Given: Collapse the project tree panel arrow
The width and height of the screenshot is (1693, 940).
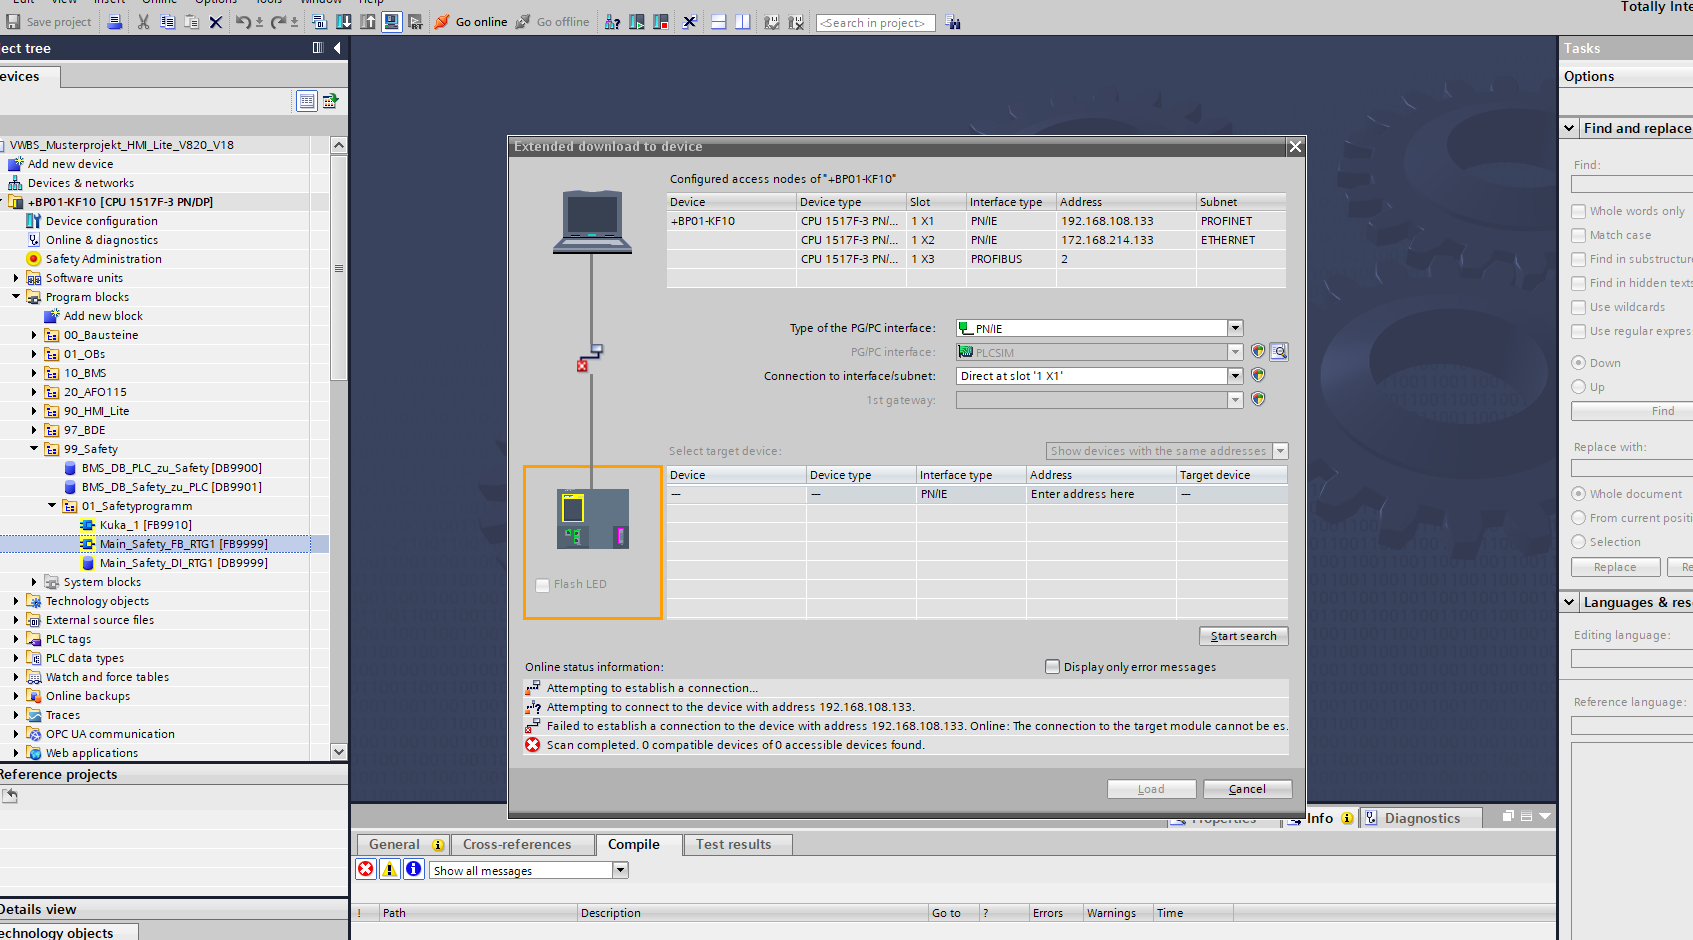Looking at the screenshot, I should pos(337,48).
